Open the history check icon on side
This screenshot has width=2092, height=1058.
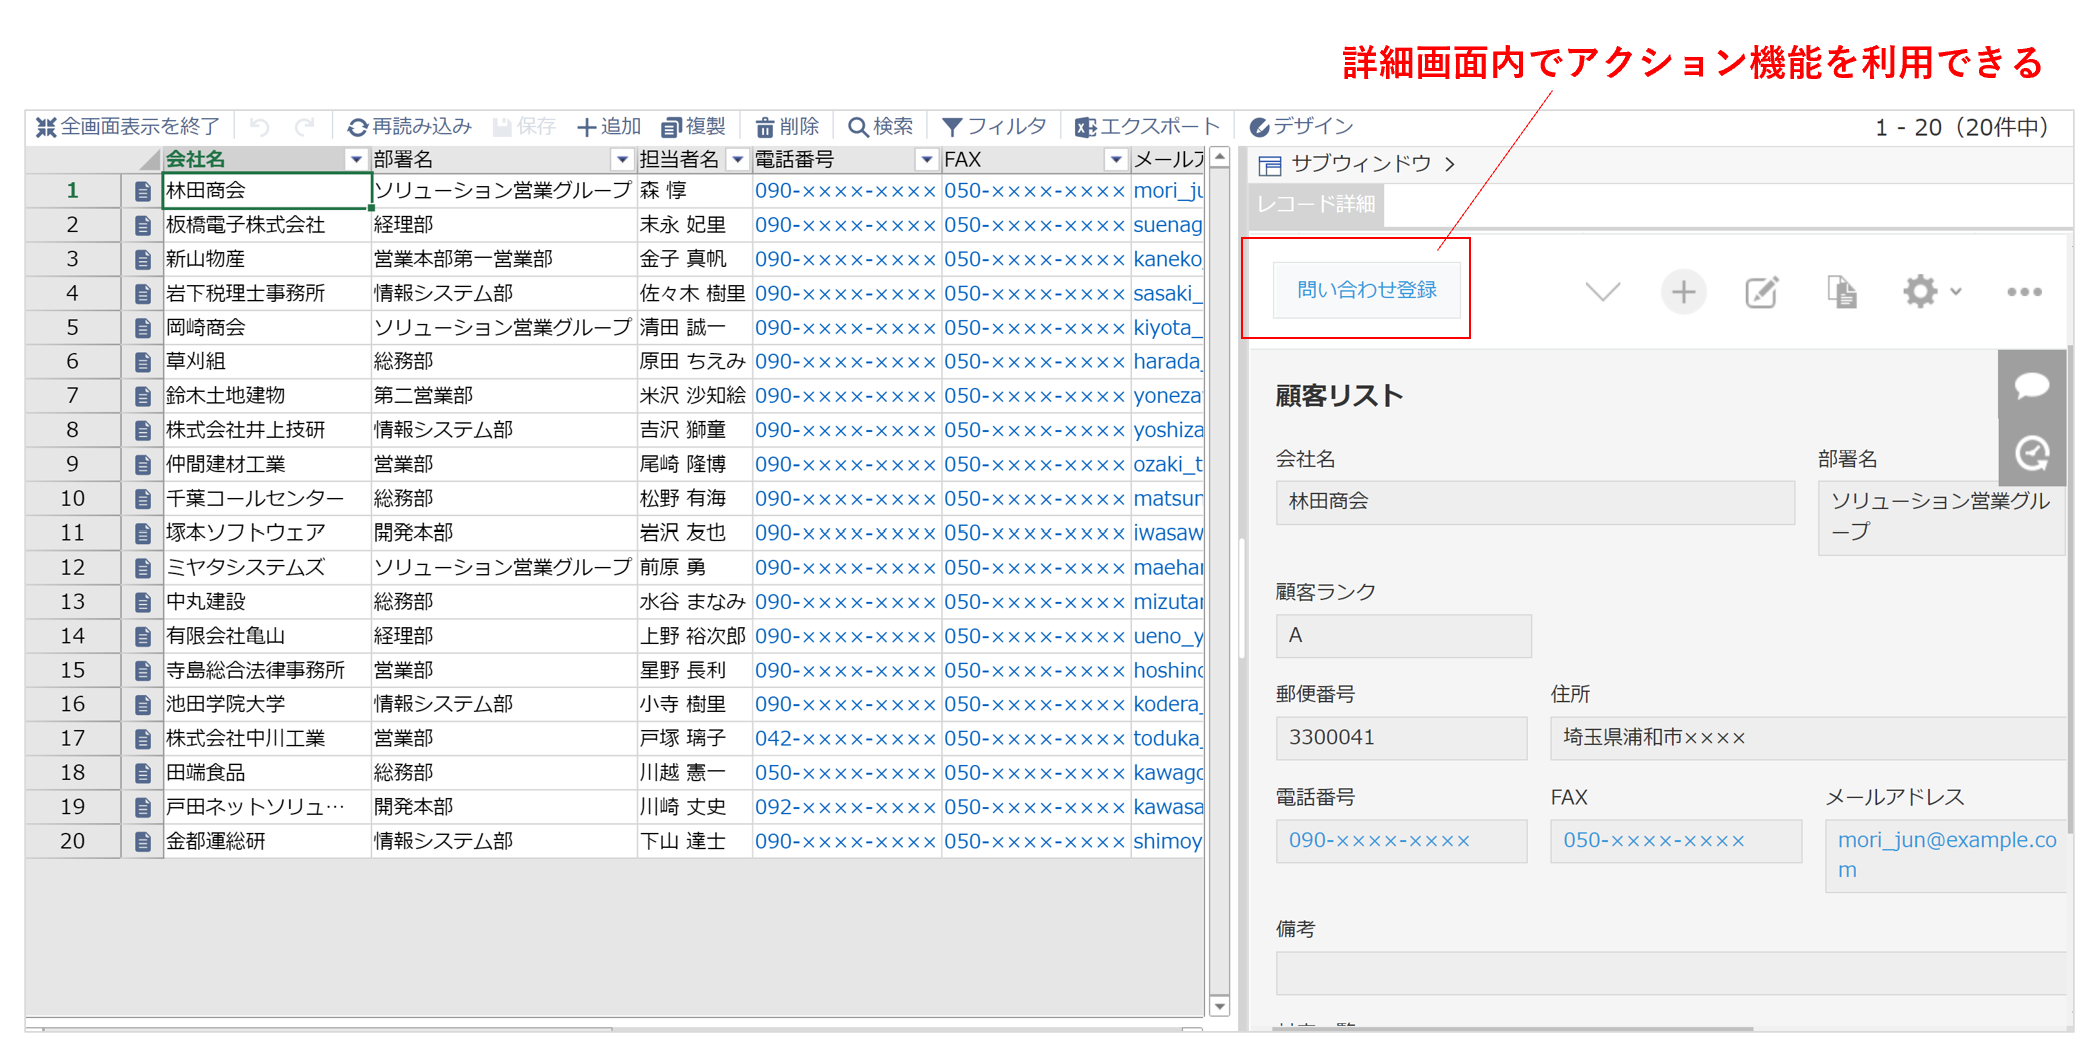[2031, 453]
